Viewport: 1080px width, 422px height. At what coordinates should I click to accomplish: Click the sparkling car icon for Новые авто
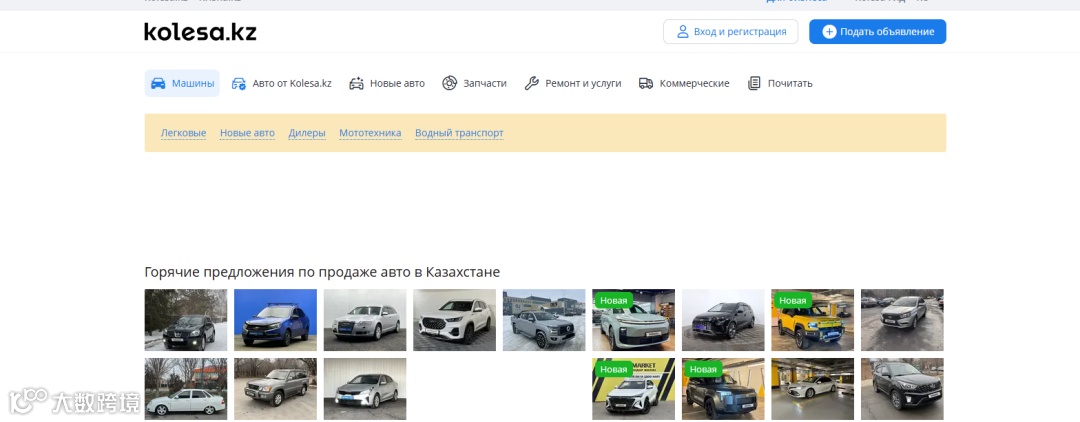click(x=356, y=83)
